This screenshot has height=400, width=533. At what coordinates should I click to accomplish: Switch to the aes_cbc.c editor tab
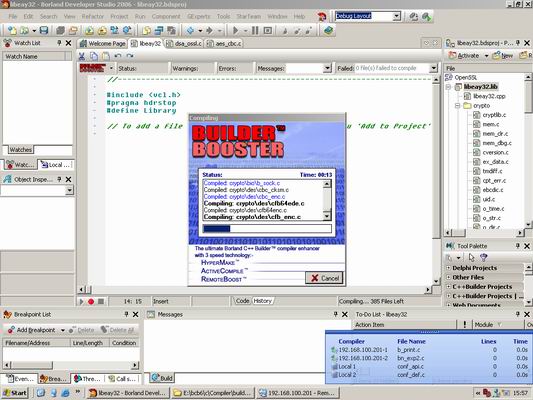coord(224,44)
